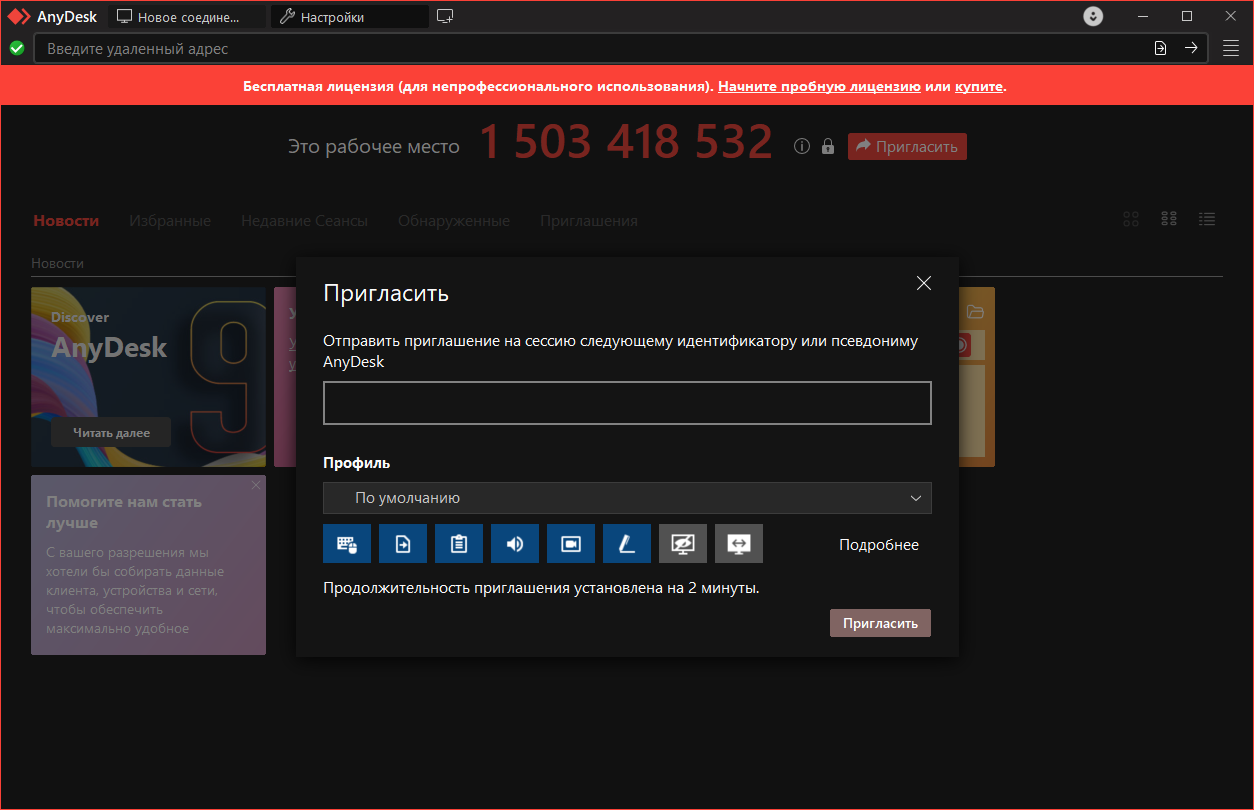The image size is (1254, 810).
Task: Open a new session tab icon
Action: [x=445, y=16]
